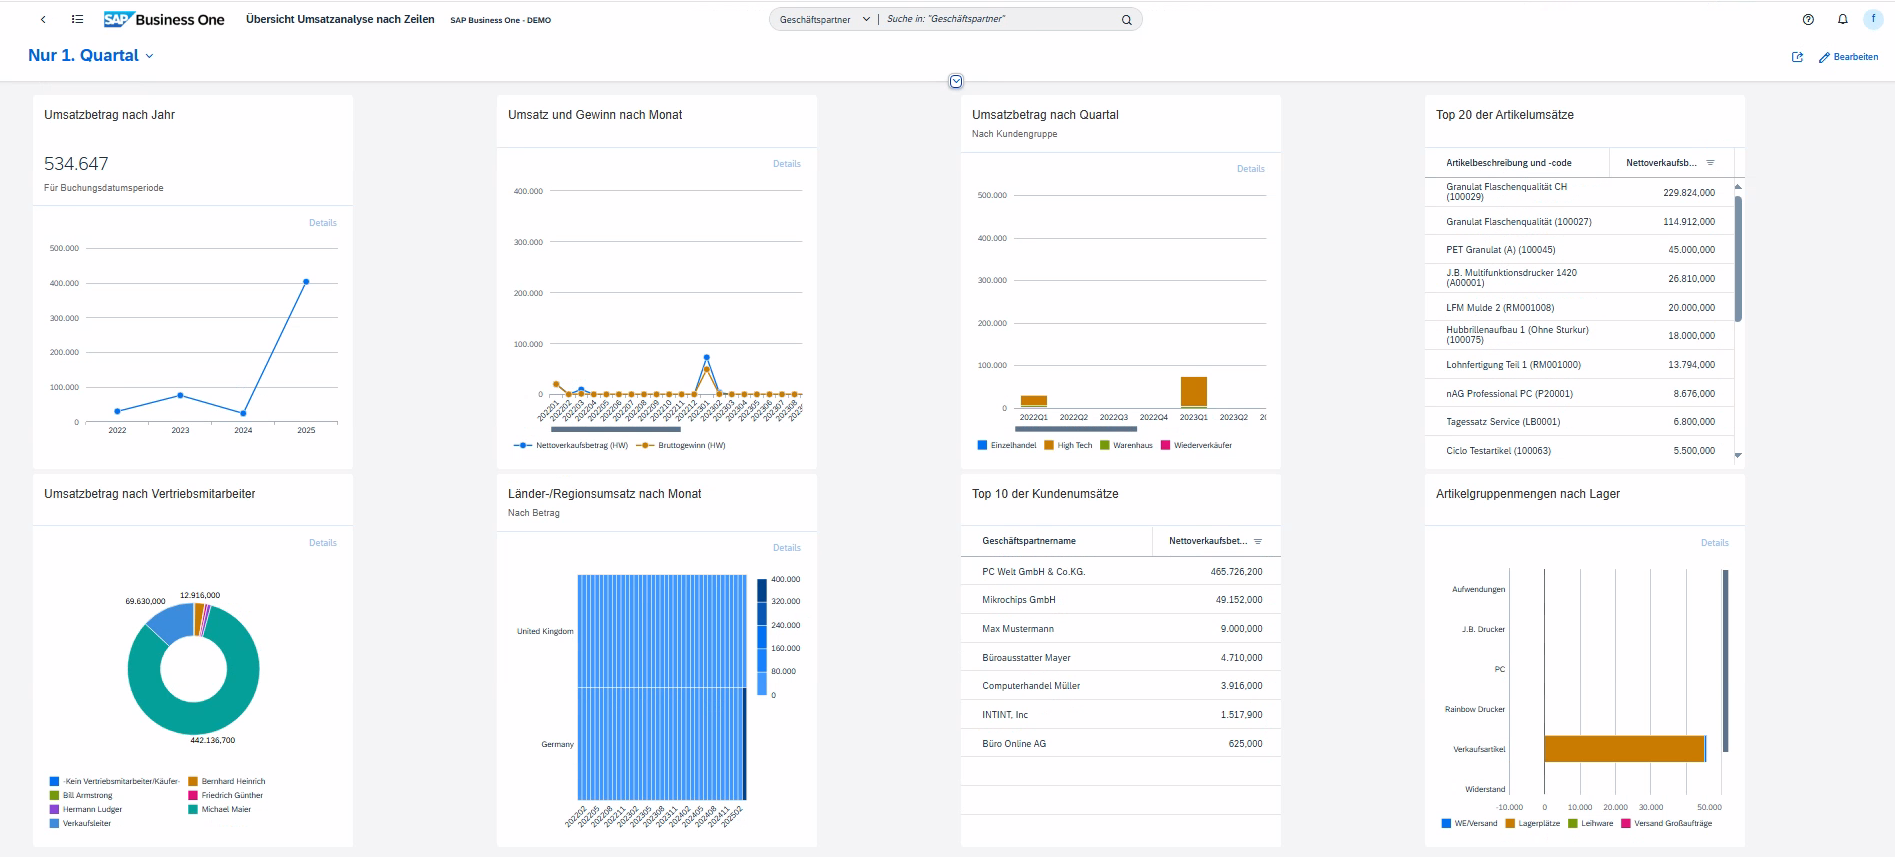Click into the Geschäftspartner search field
Screen dimensions: 1895x857
pos(1000,20)
